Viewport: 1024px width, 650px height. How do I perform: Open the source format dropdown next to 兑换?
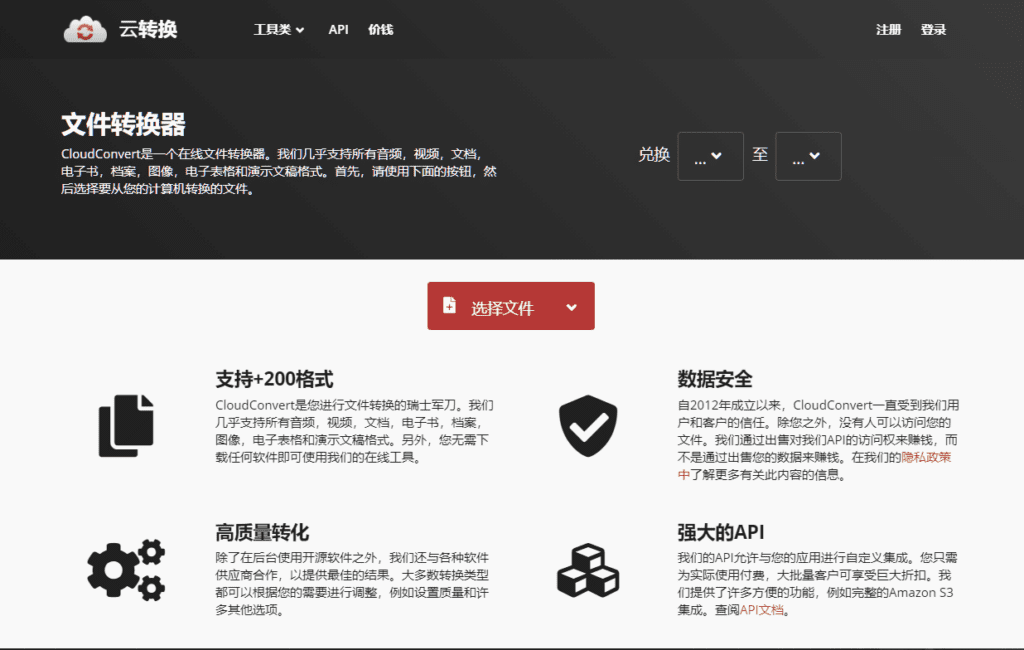[x=710, y=156]
